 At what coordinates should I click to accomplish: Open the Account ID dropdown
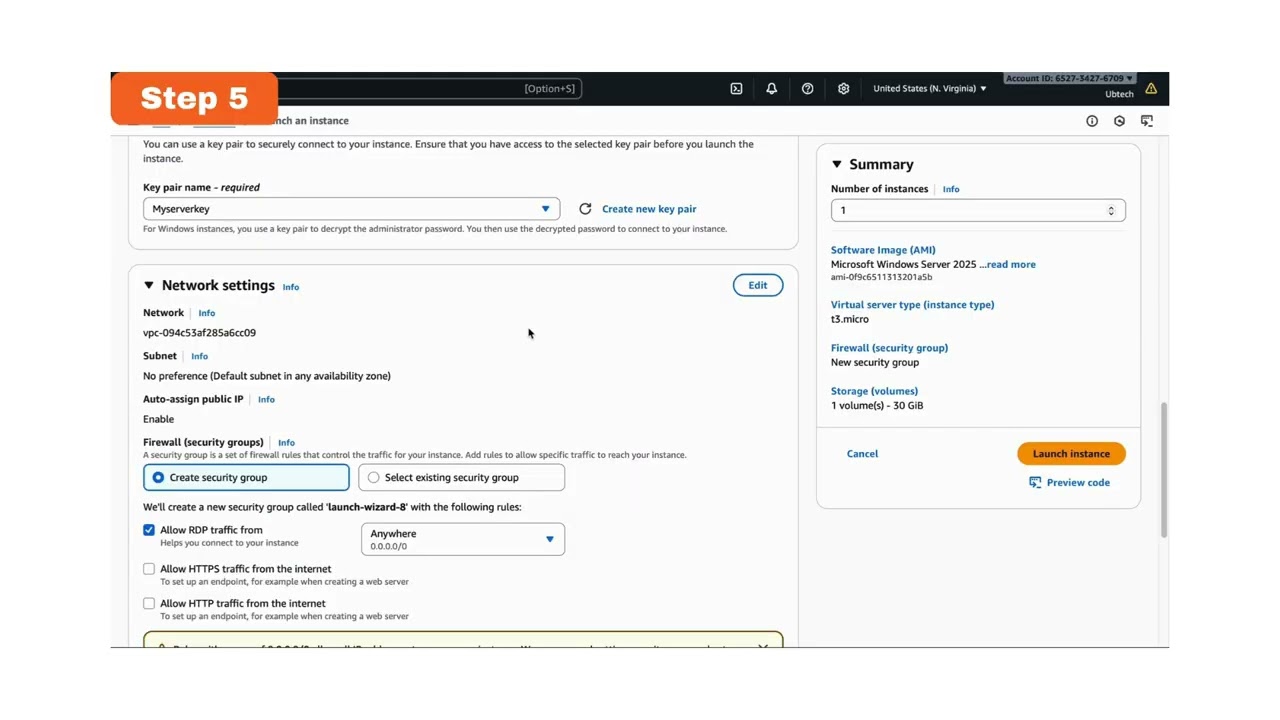pos(1069,78)
